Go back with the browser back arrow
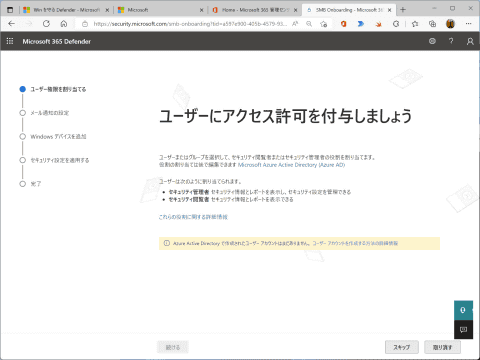 coord(11,24)
